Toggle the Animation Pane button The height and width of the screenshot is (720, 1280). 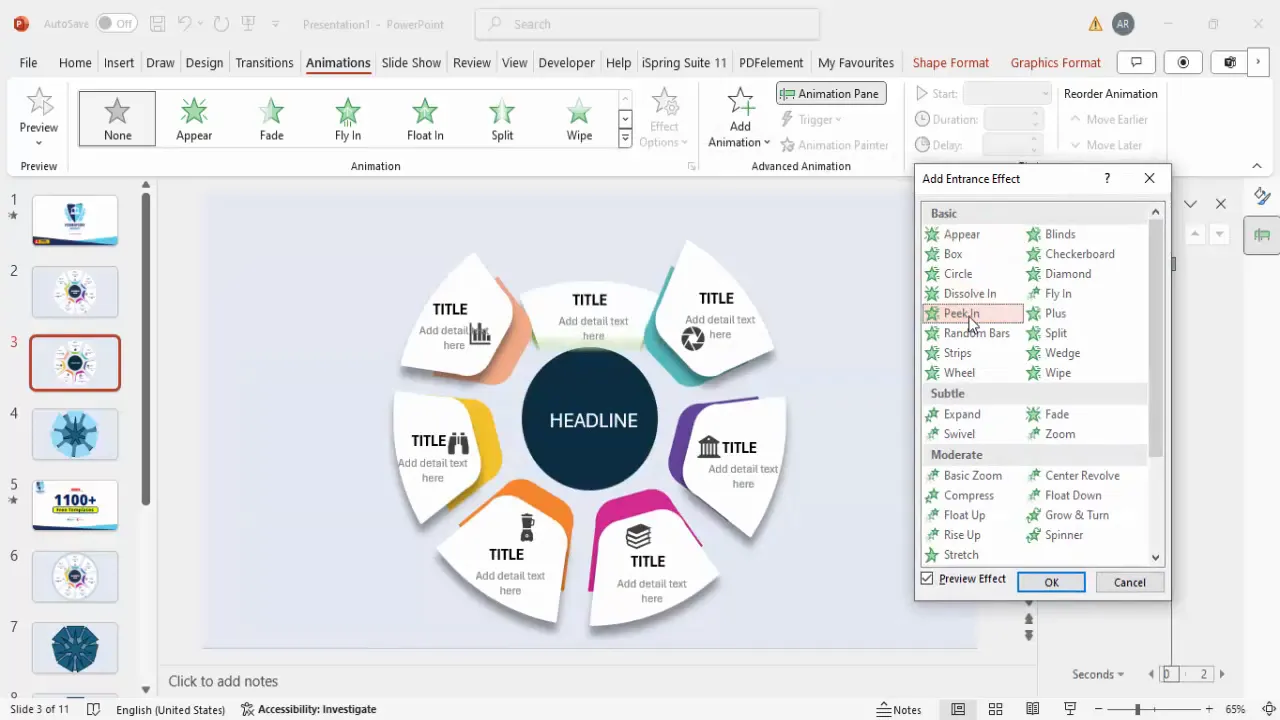pyautogui.click(x=831, y=94)
